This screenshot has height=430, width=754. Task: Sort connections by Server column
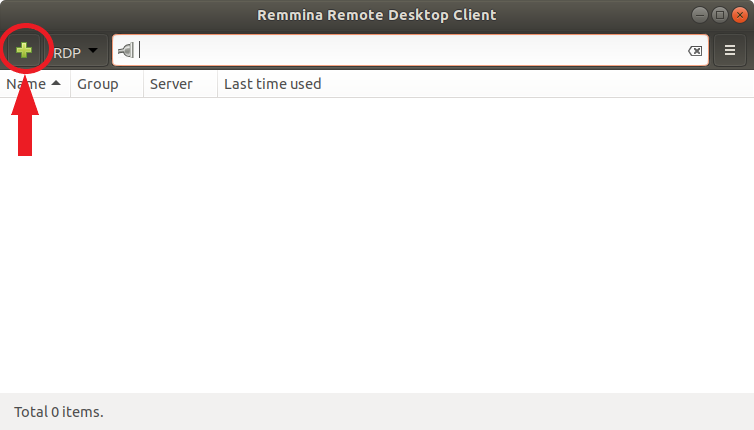click(x=180, y=84)
